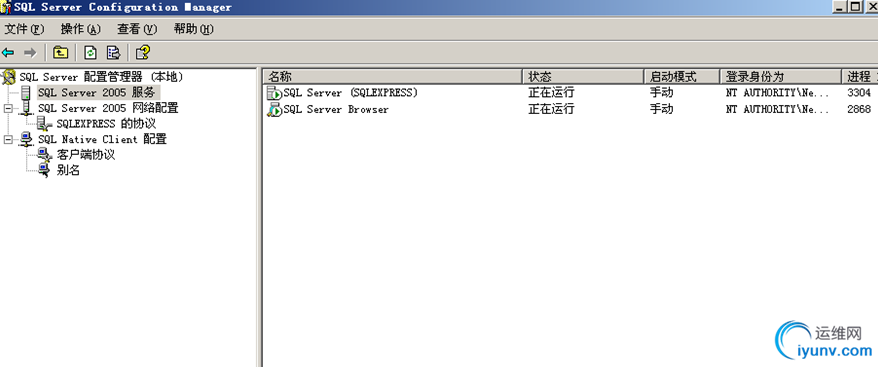878x367 pixels.
Task: Sort by the 登录身份为 column header
Action: (781, 77)
